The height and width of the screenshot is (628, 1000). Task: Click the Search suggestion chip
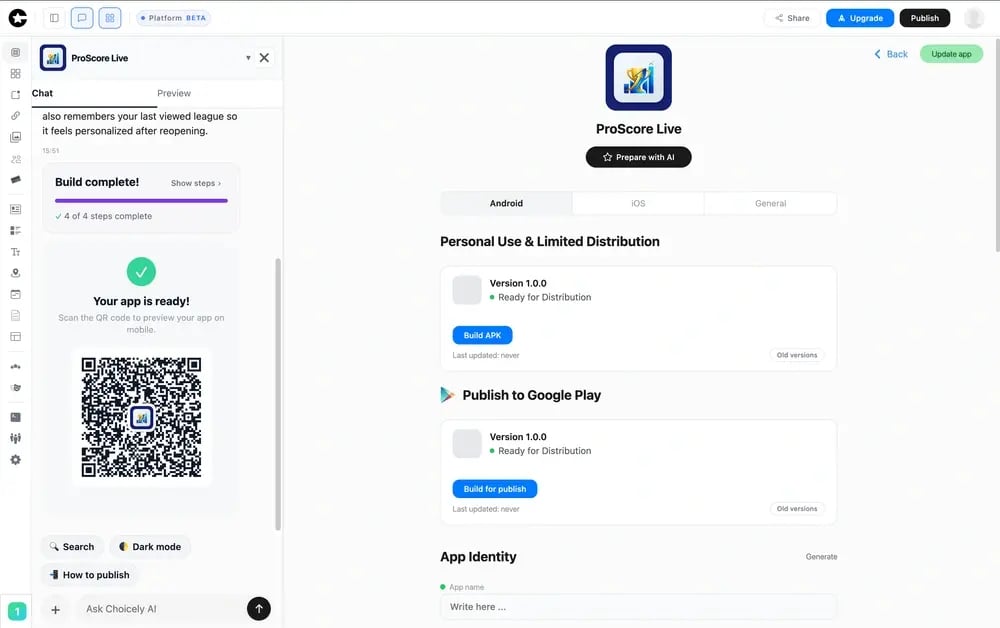[x=72, y=547]
